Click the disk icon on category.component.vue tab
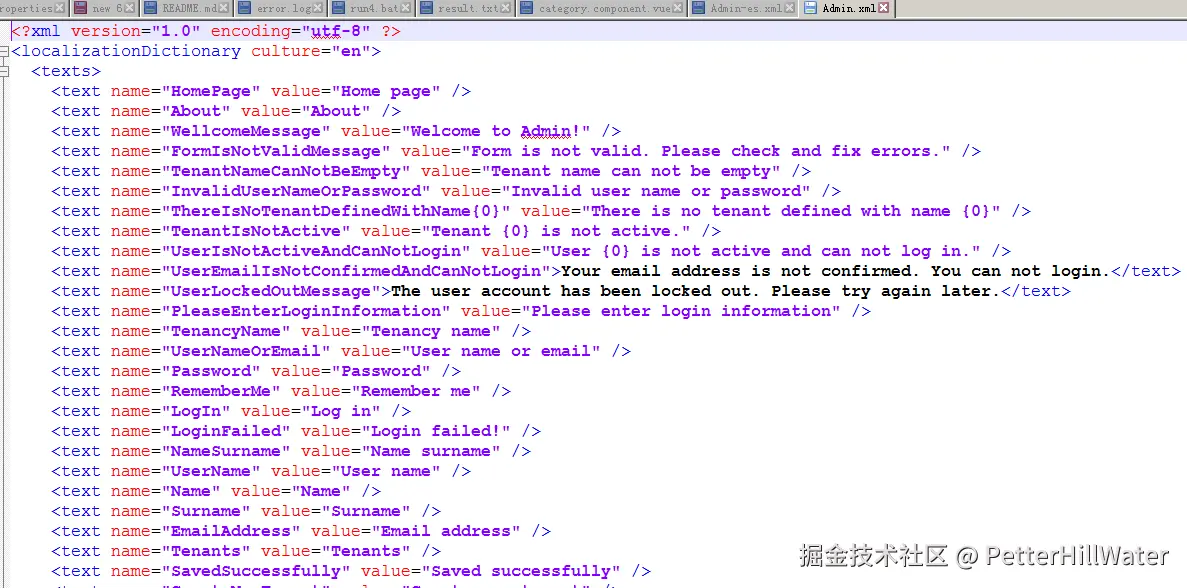Viewport: 1187px width, 588px height. 528,8
